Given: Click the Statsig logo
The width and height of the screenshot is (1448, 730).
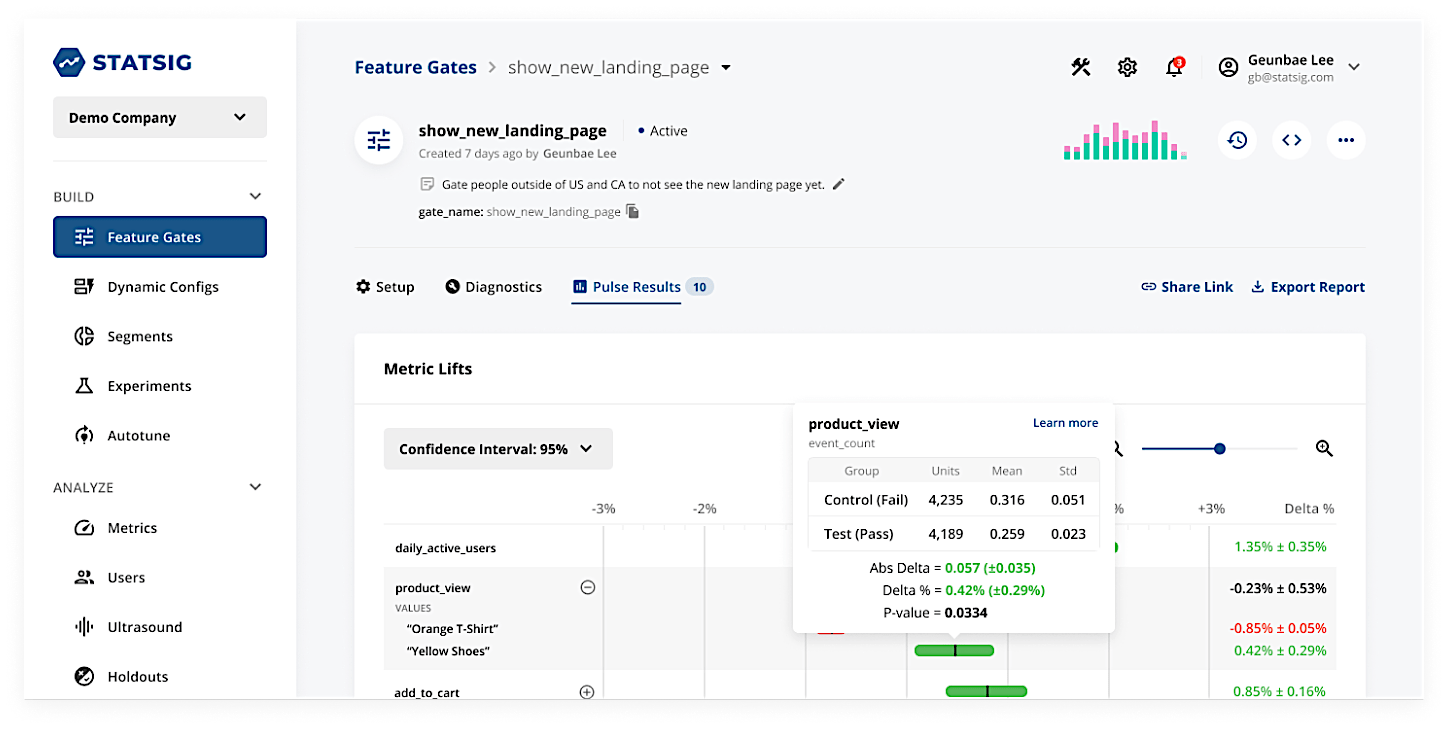Looking at the screenshot, I should click(122, 62).
